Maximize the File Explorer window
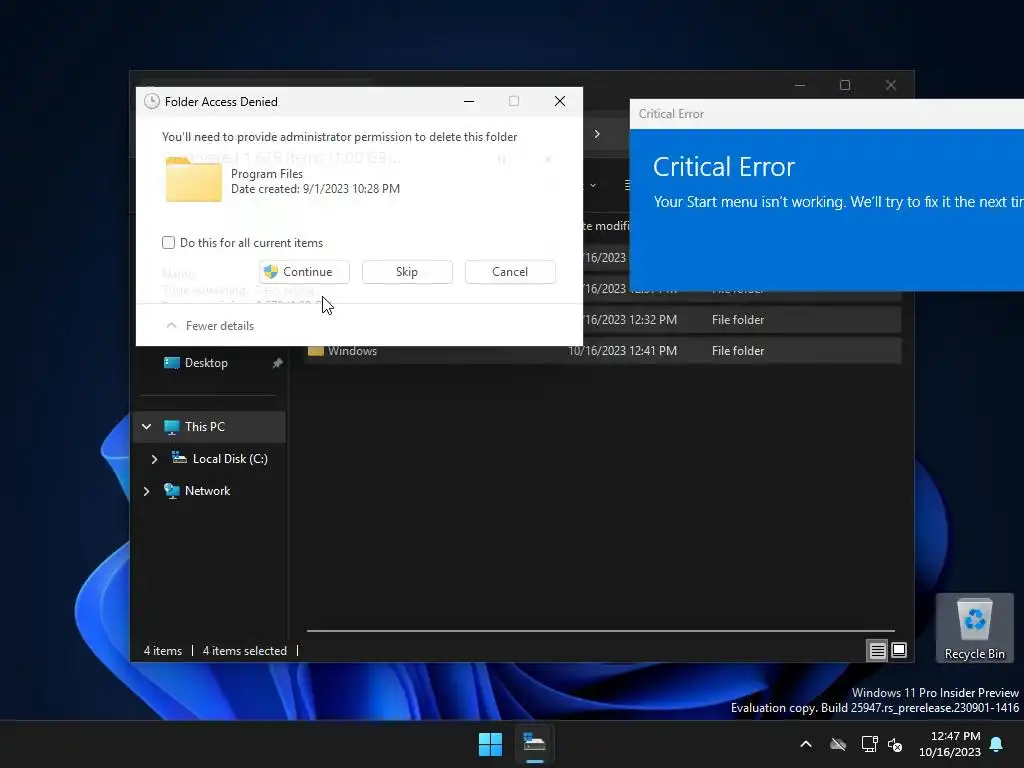This screenshot has height=768, width=1024. point(845,86)
